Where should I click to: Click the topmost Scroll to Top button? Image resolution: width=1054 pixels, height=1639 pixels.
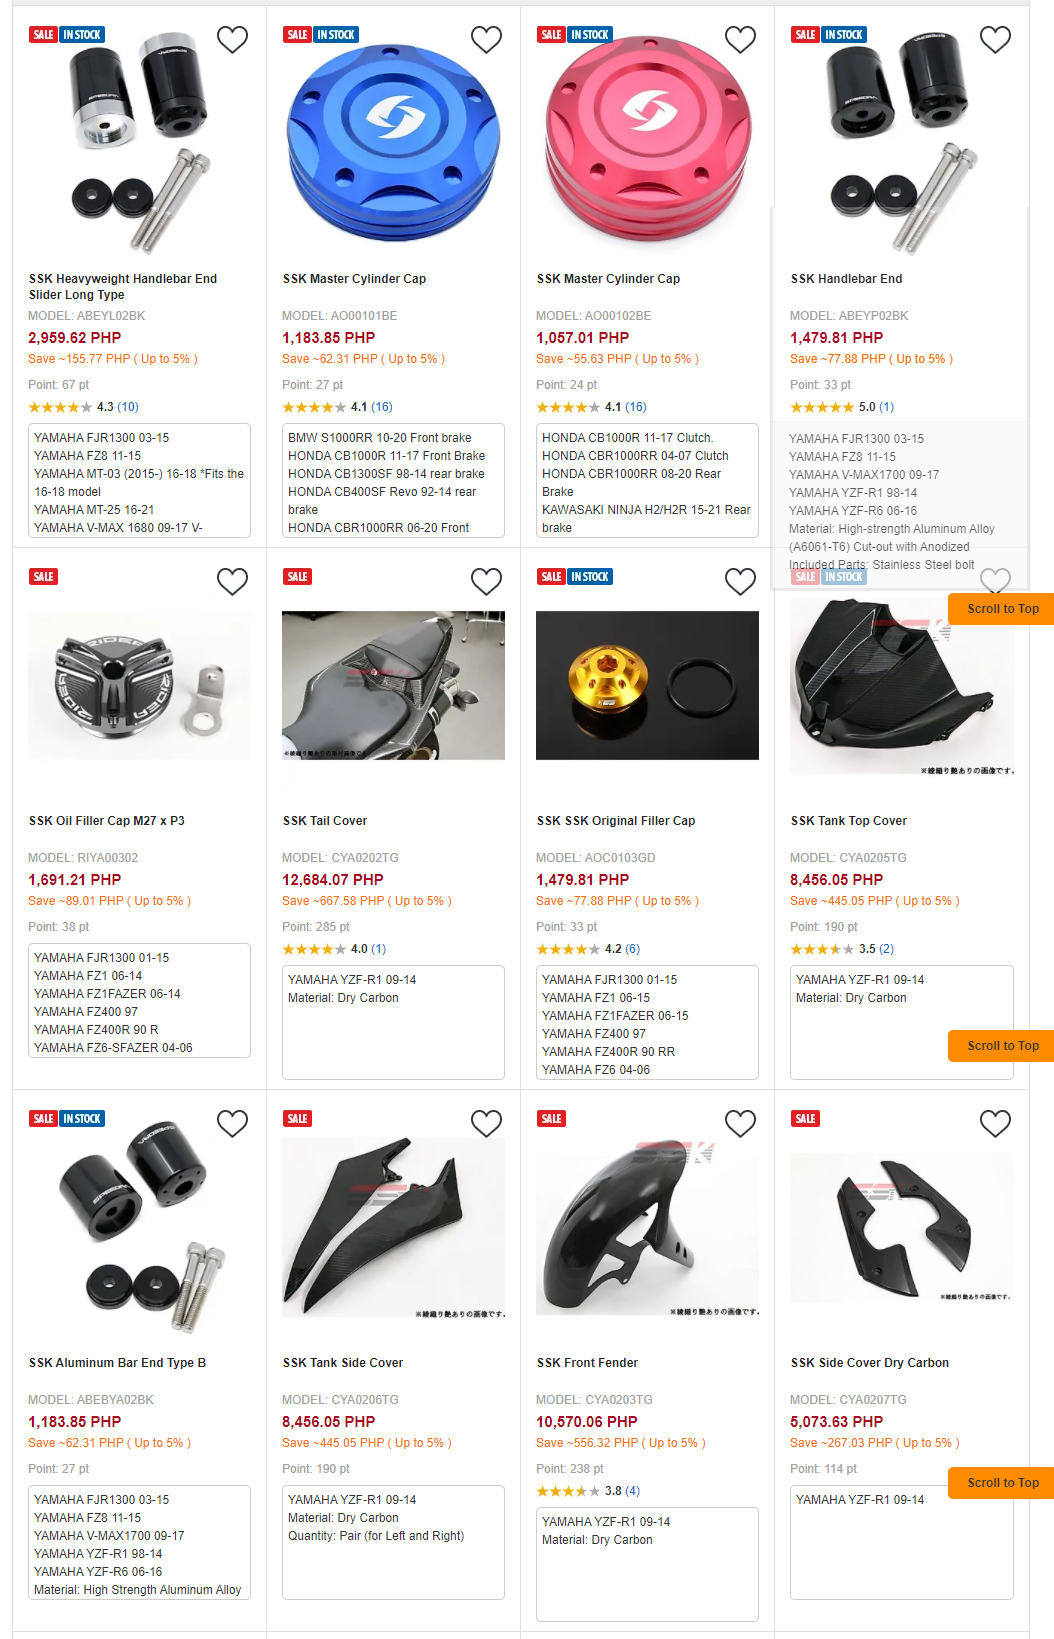pos(1001,609)
